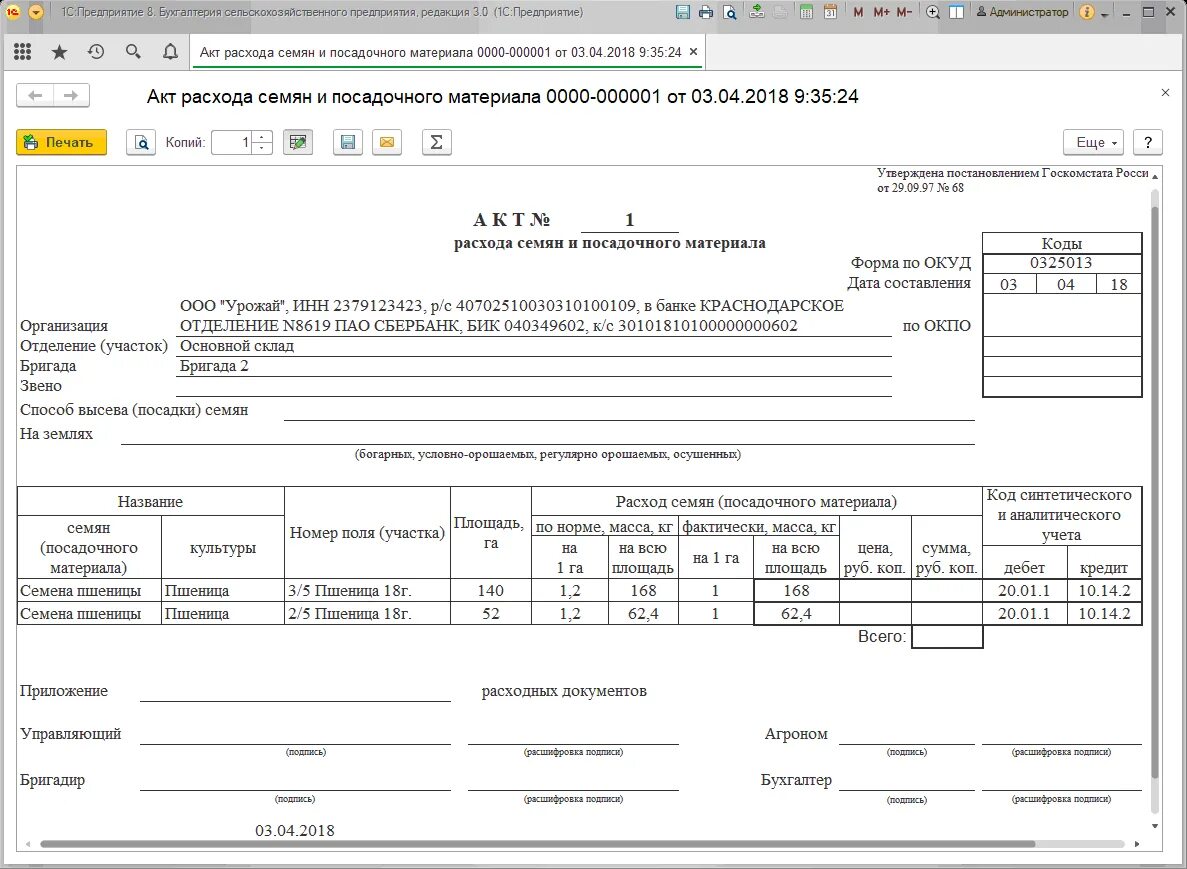Viewport: 1187px width, 869px height.
Task: Click the Основной склад text
Action: point(237,346)
